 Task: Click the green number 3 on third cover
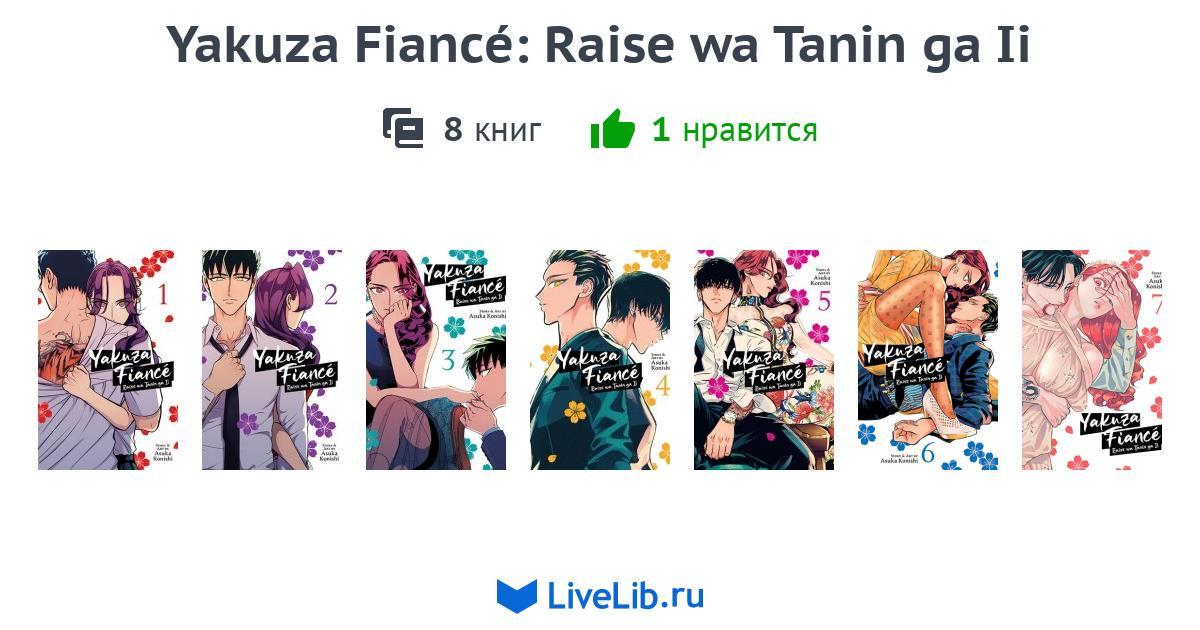click(448, 361)
